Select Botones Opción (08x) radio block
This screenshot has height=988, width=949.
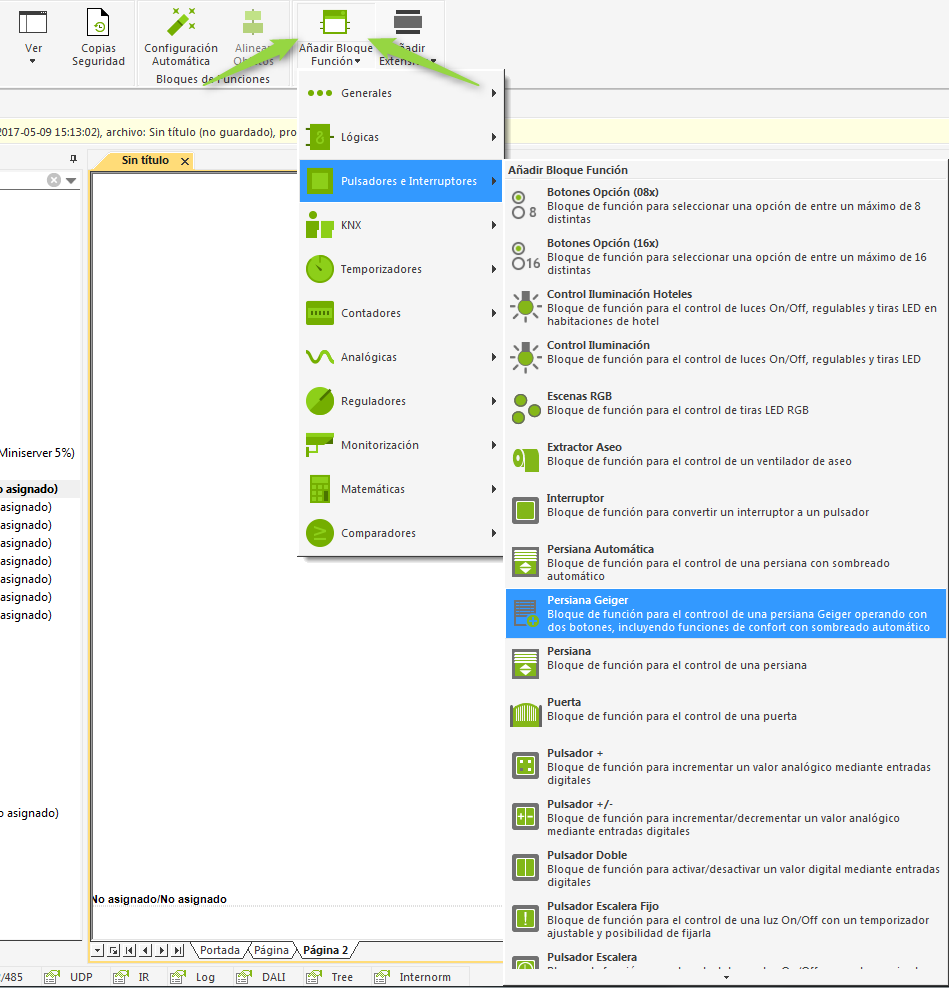[x=726, y=205]
